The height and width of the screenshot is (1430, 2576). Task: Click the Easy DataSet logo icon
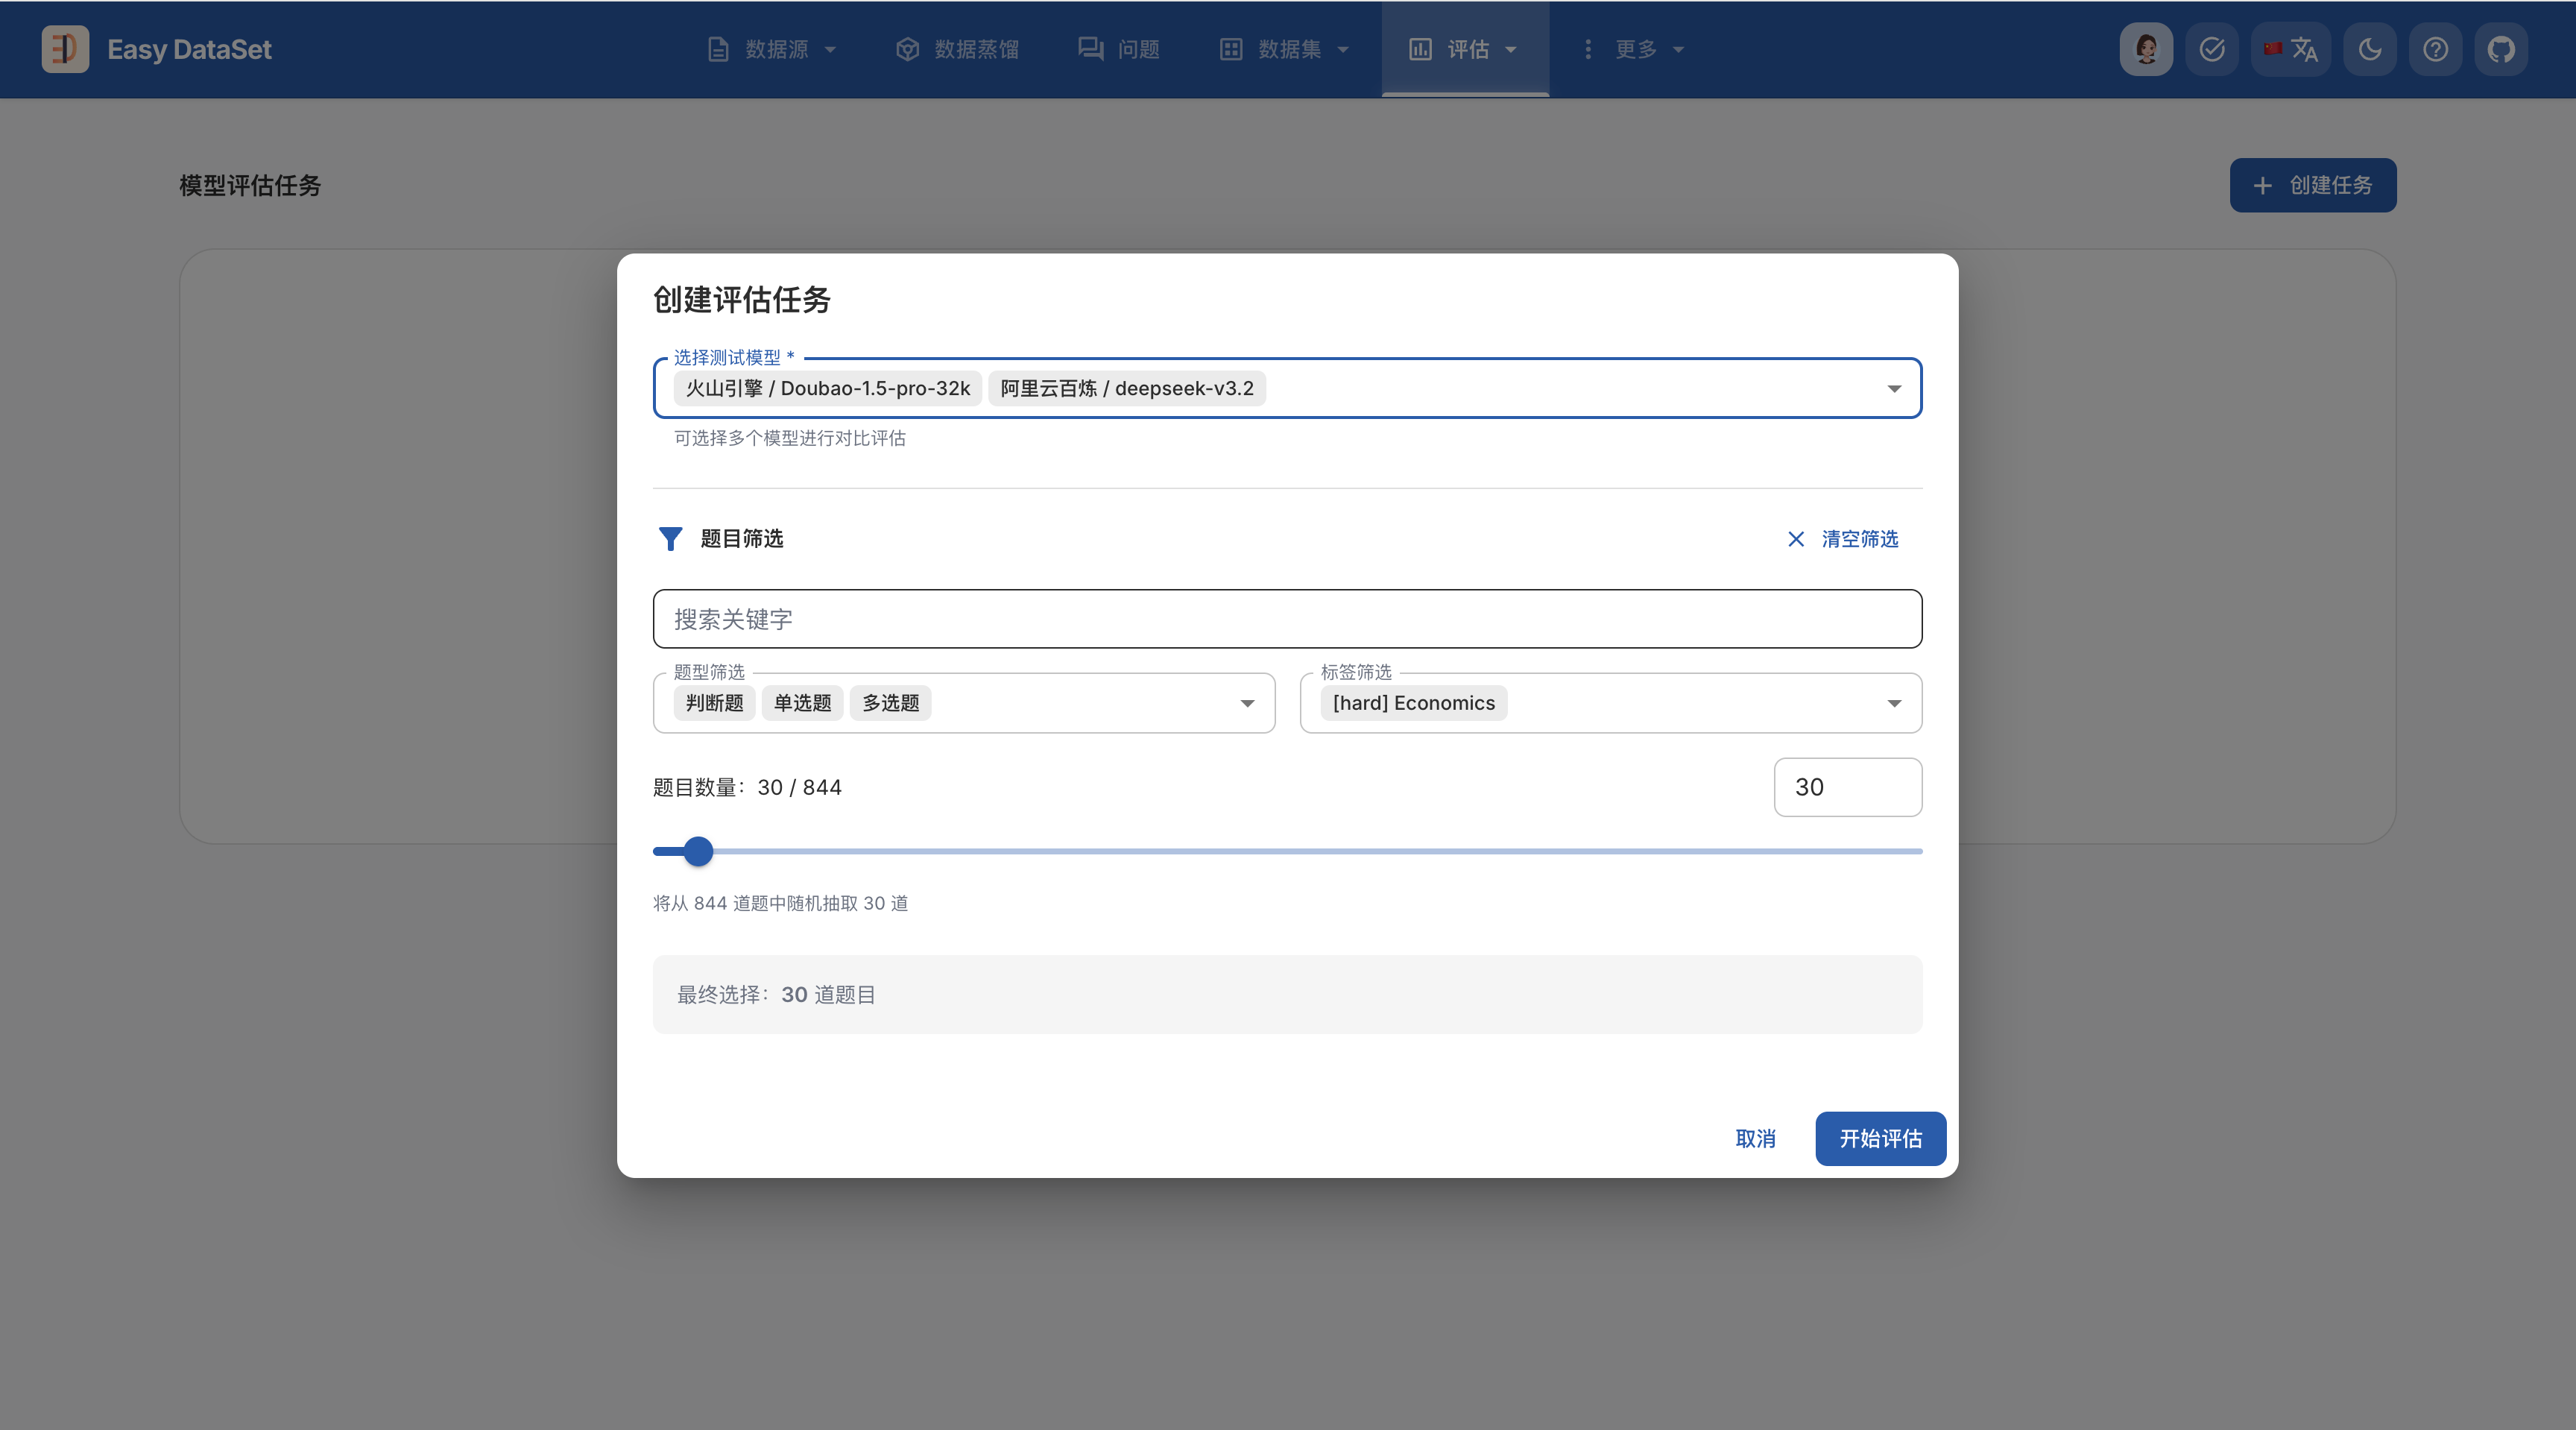coord(65,49)
